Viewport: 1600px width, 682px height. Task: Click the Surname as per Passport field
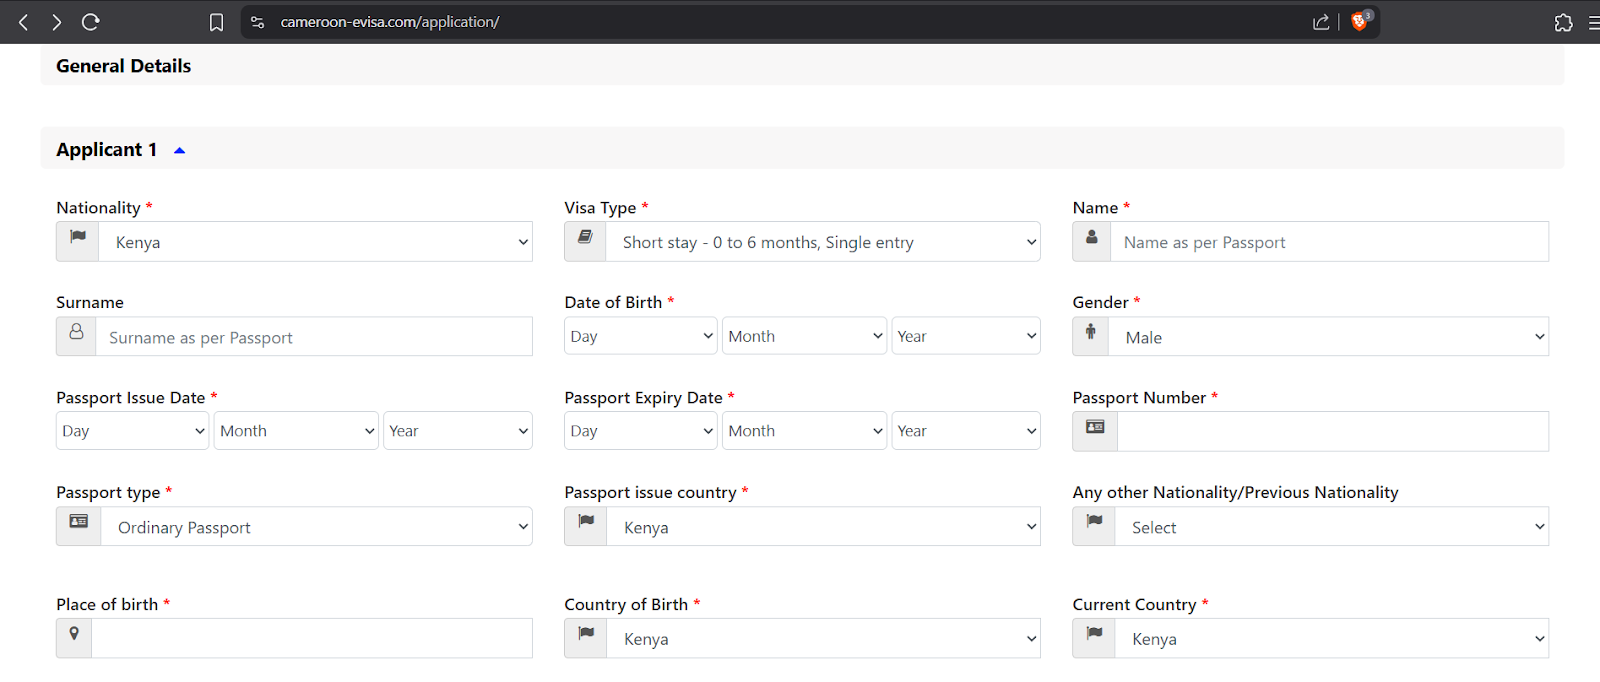tap(313, 337)
